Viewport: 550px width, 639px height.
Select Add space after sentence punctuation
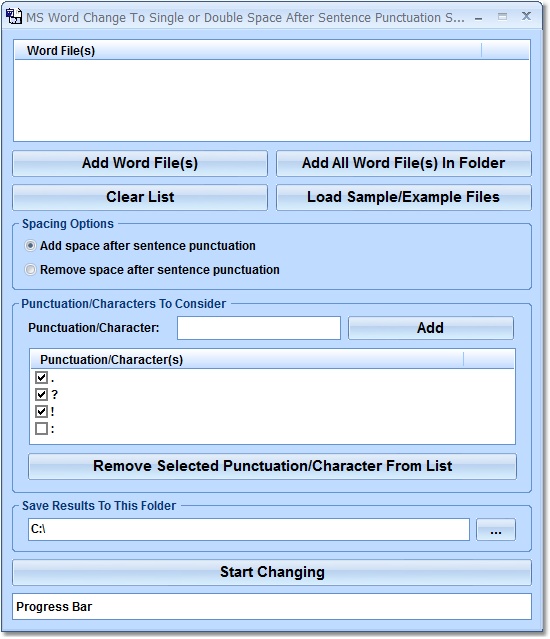click(30, 246)
